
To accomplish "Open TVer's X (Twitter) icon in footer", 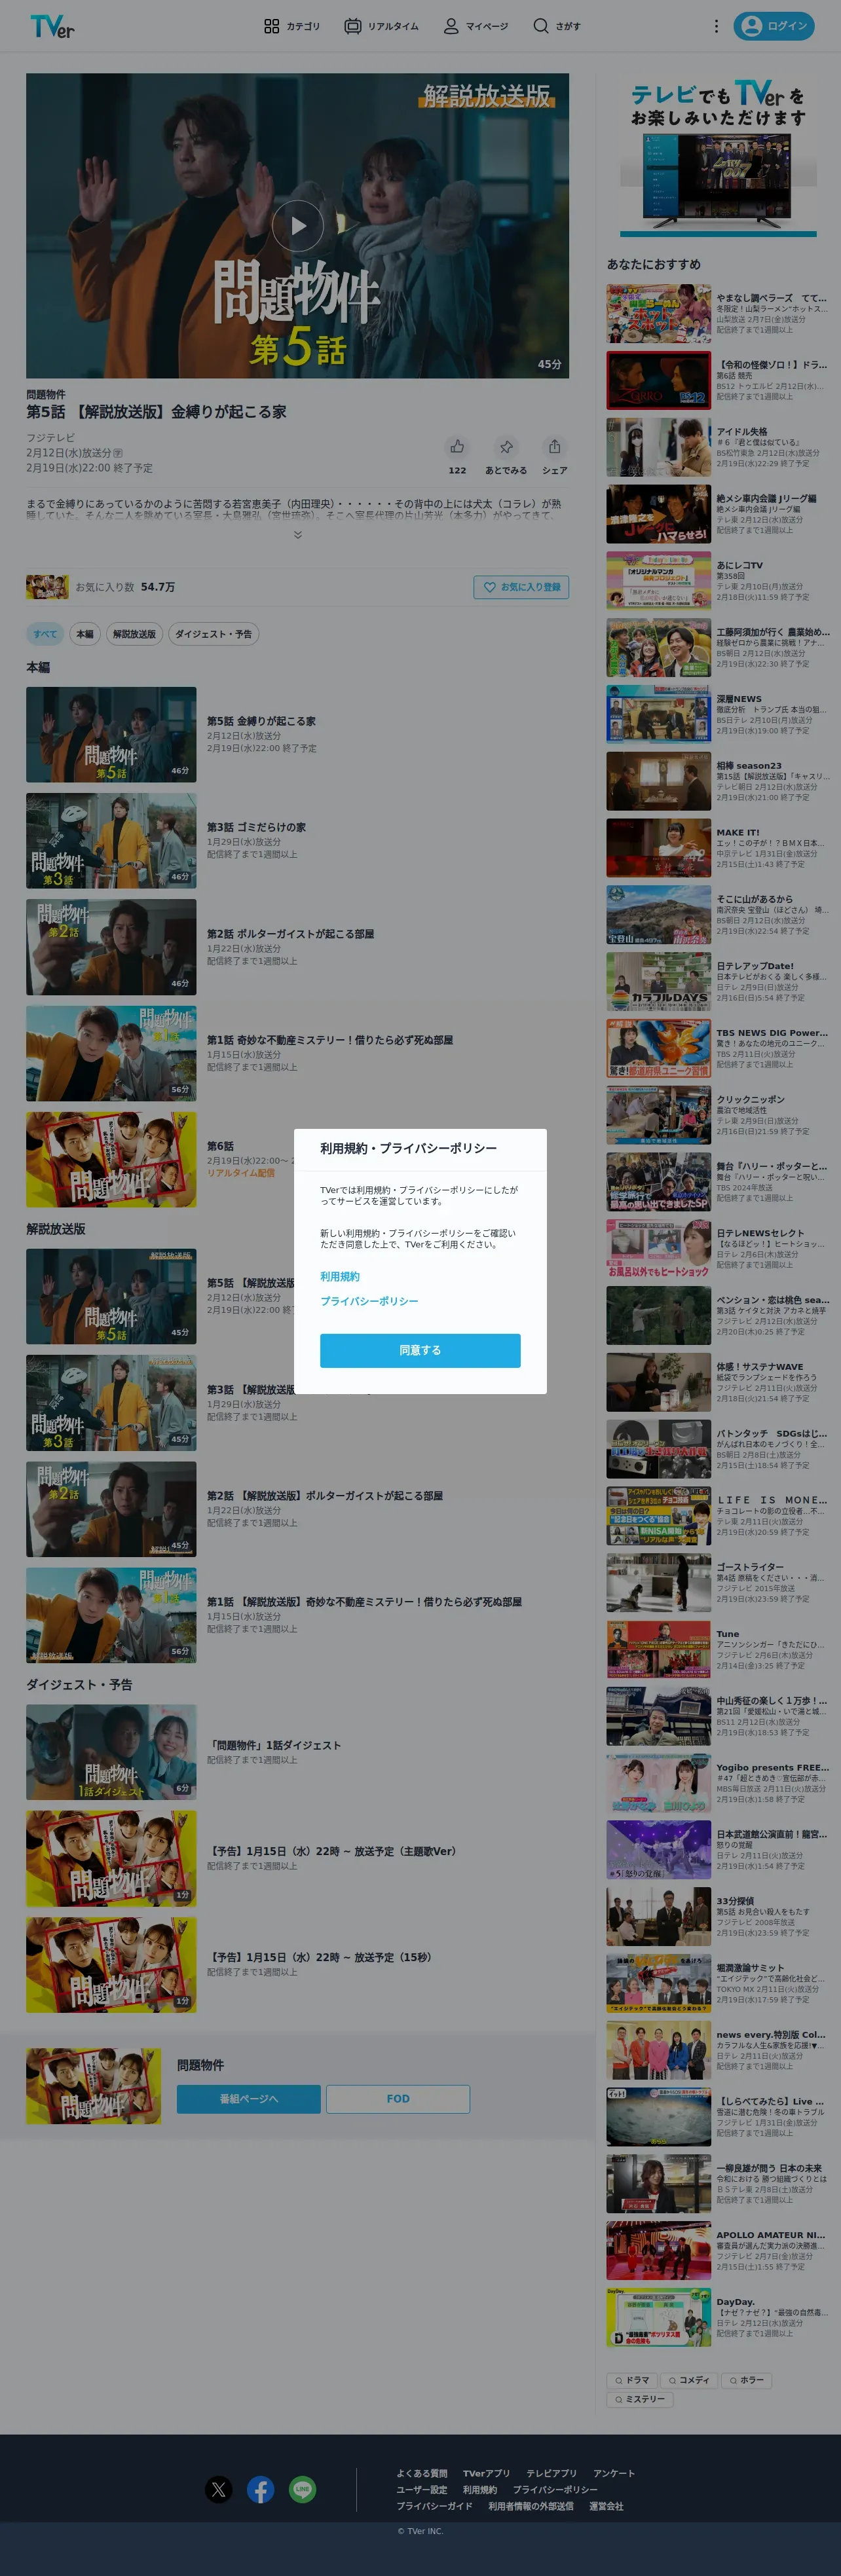I will coord(219,2489).
